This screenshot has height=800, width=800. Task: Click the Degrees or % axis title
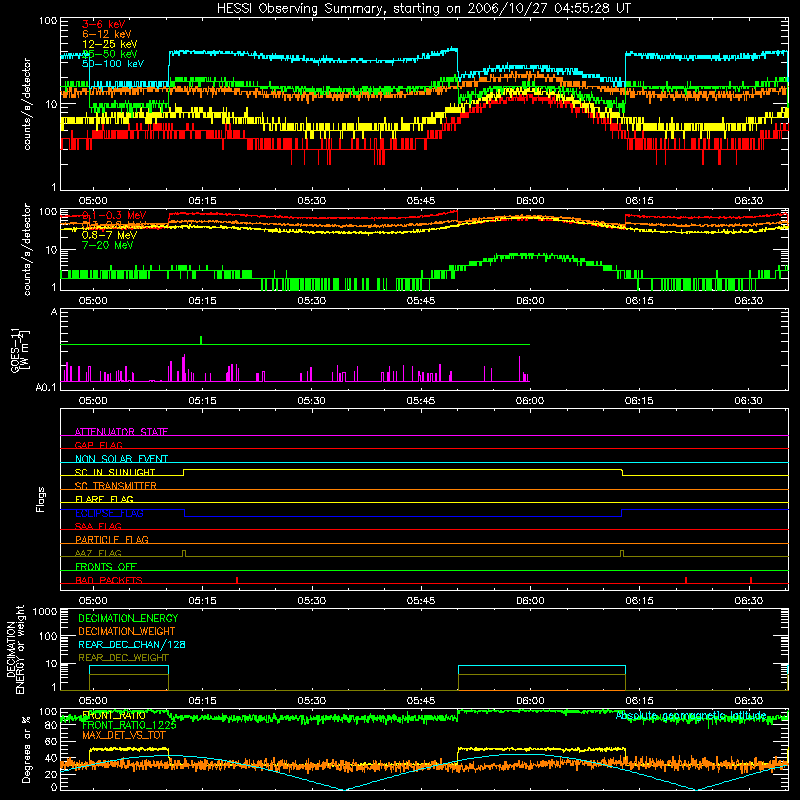point(26,749)
